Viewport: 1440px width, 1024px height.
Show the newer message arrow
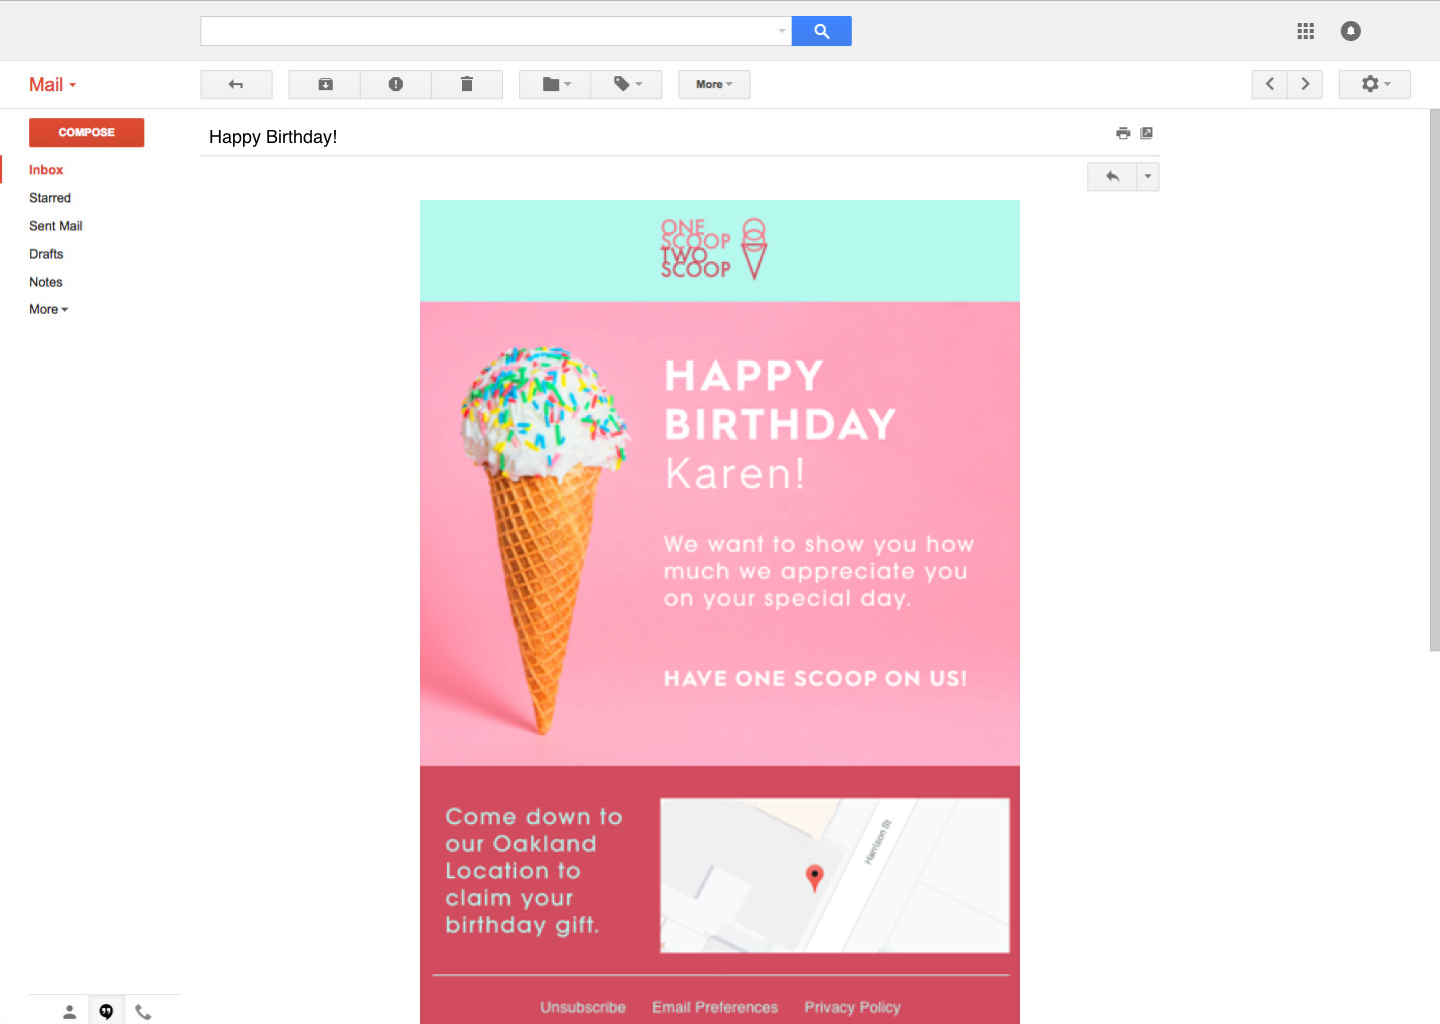(x=1269, y=84)
